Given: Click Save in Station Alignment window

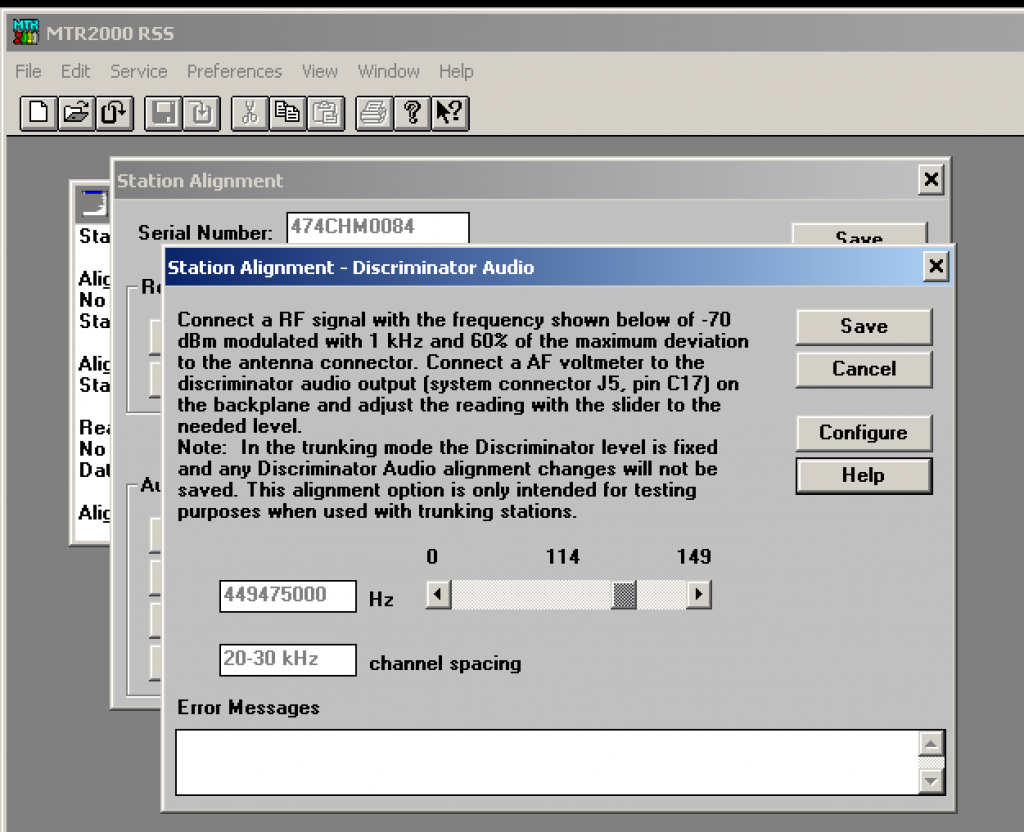Looking at the screenshot, I should 859,235.
